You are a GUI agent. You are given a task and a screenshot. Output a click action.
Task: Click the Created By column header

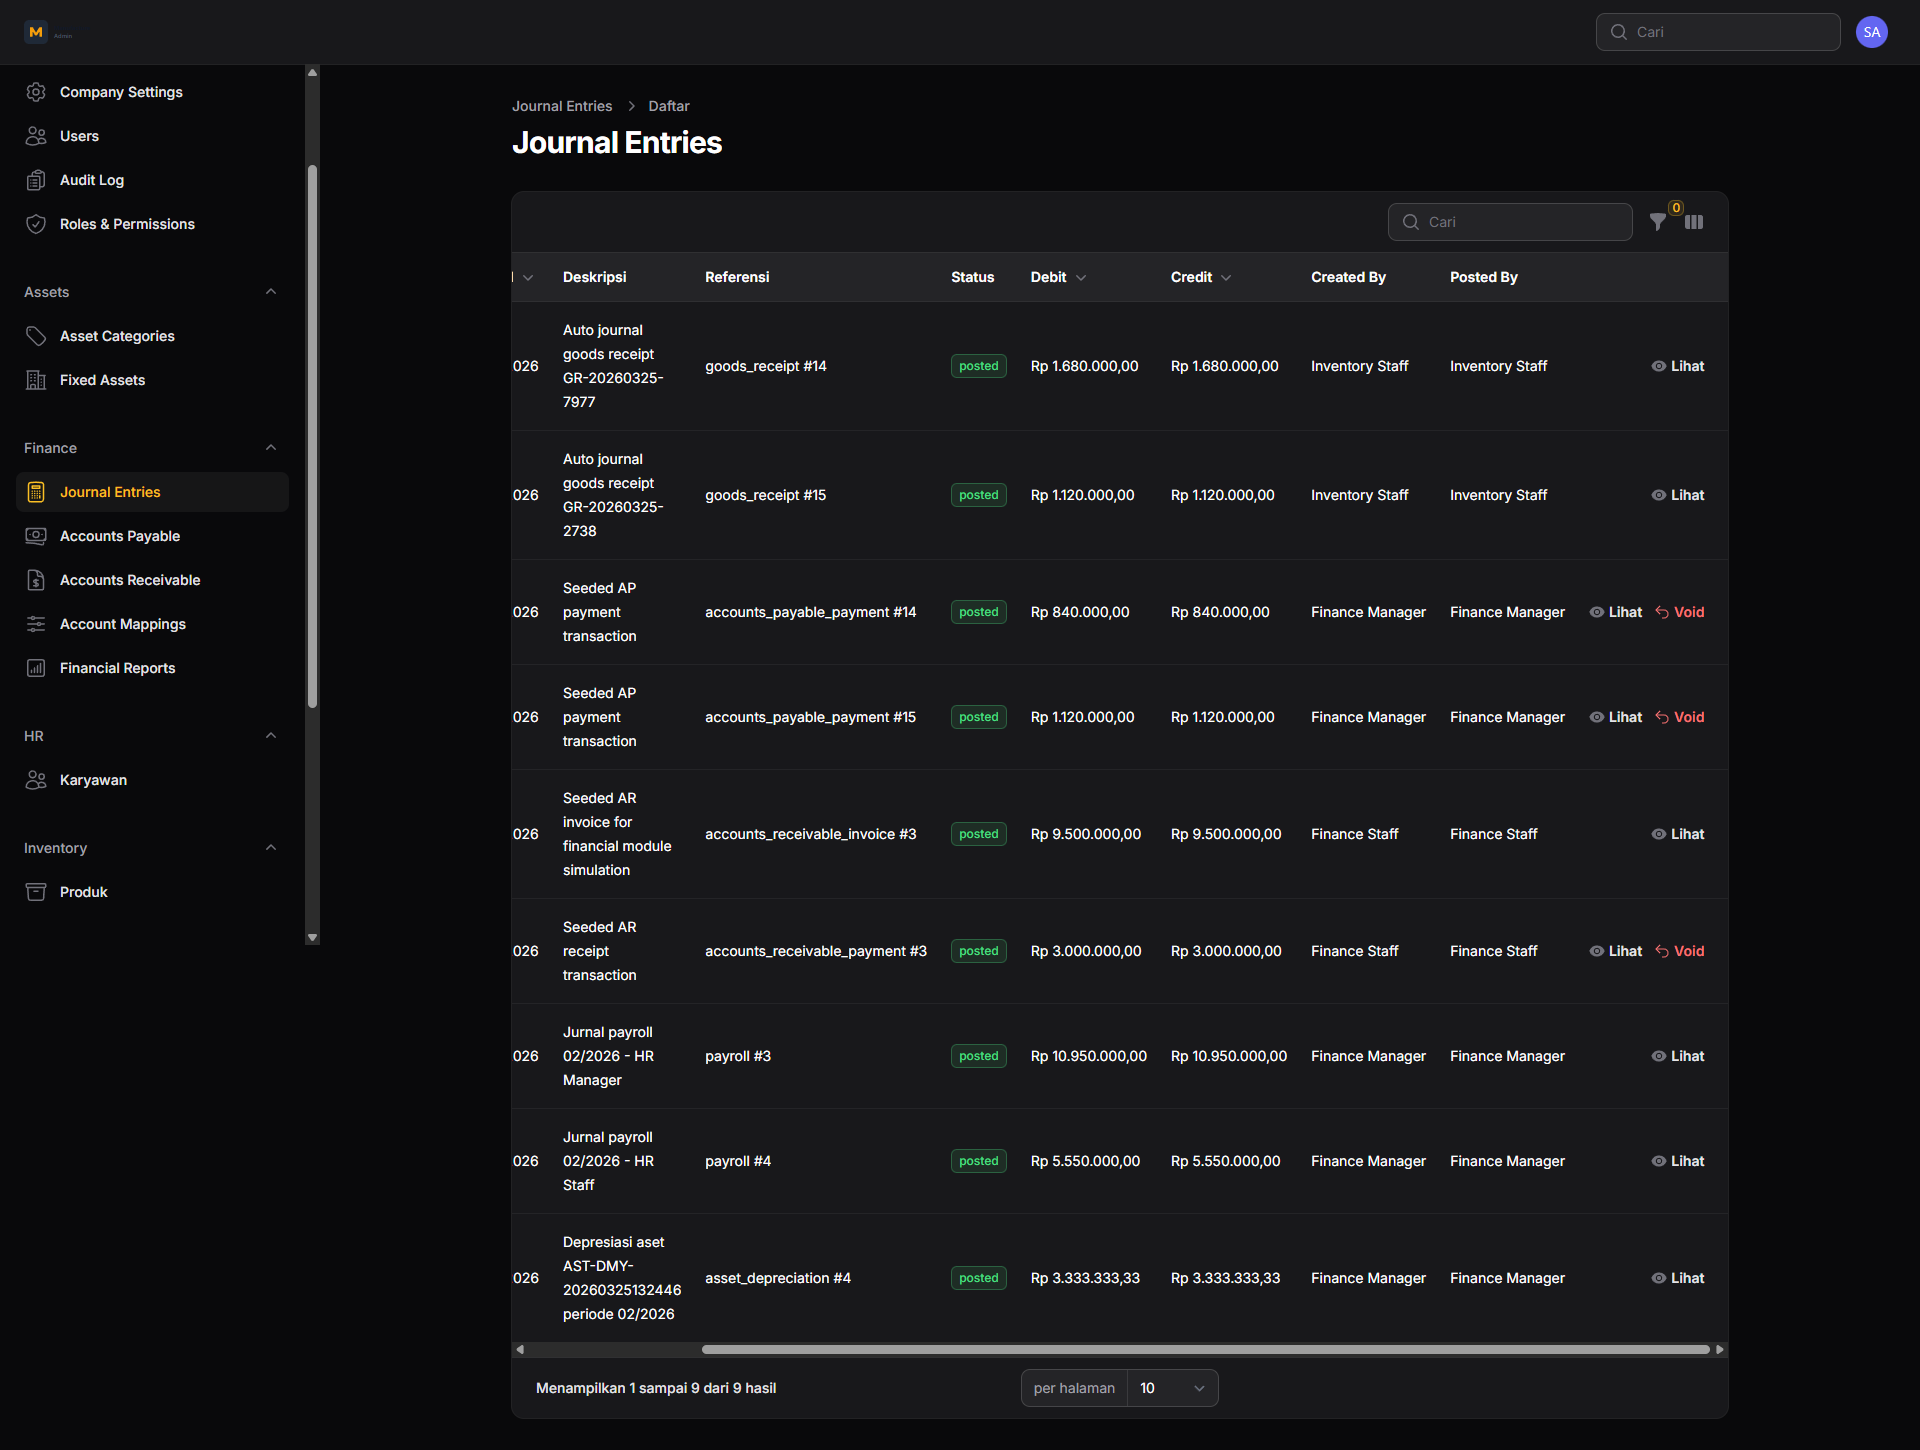click(x=1348, y=277)
